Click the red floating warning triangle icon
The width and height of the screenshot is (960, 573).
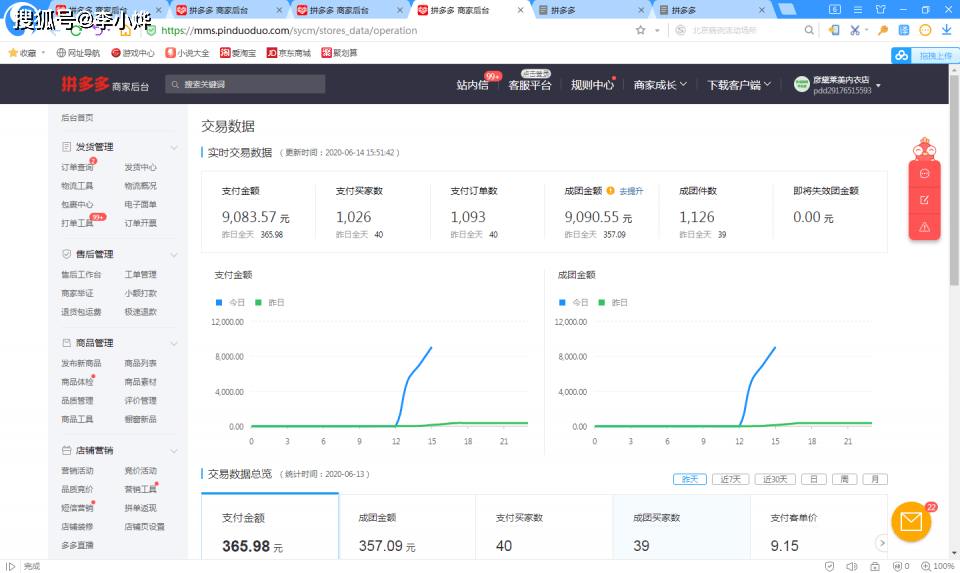point(924,227)
